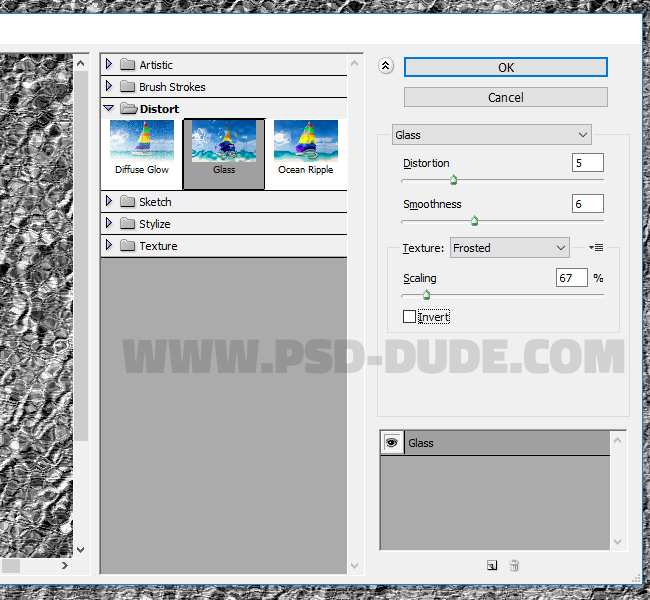Image resolution: width=650 pixels, height=600 pixels.
Task: Click the Smoothness value field
Action: coord(587,204)
